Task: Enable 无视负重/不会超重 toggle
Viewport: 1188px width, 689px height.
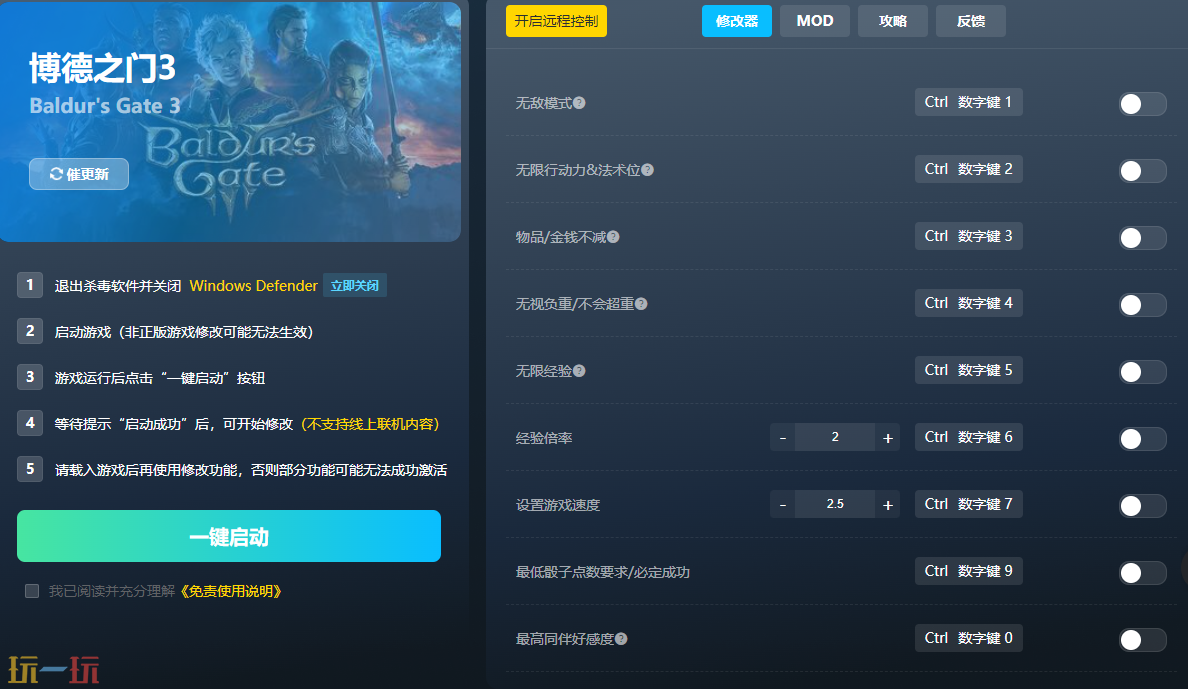Action: click(1143, 305)
